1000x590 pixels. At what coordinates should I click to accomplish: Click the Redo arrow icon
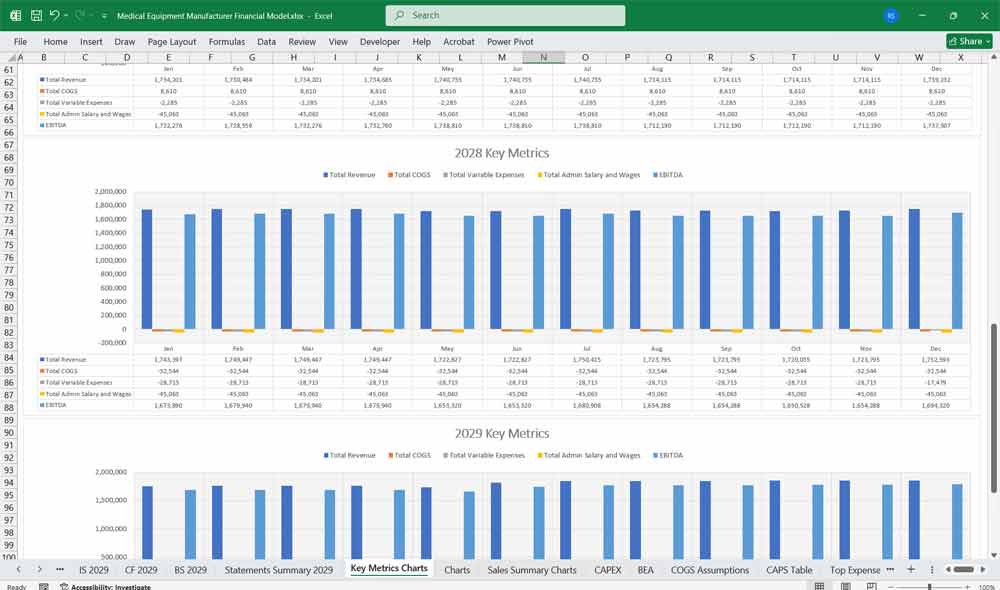(80, 16)
